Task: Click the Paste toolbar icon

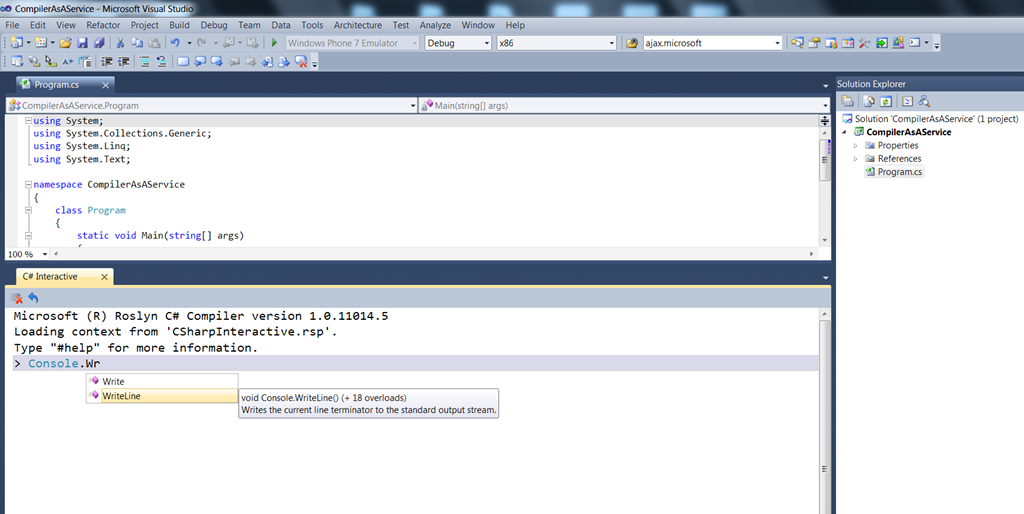Action: coord(154,43)
